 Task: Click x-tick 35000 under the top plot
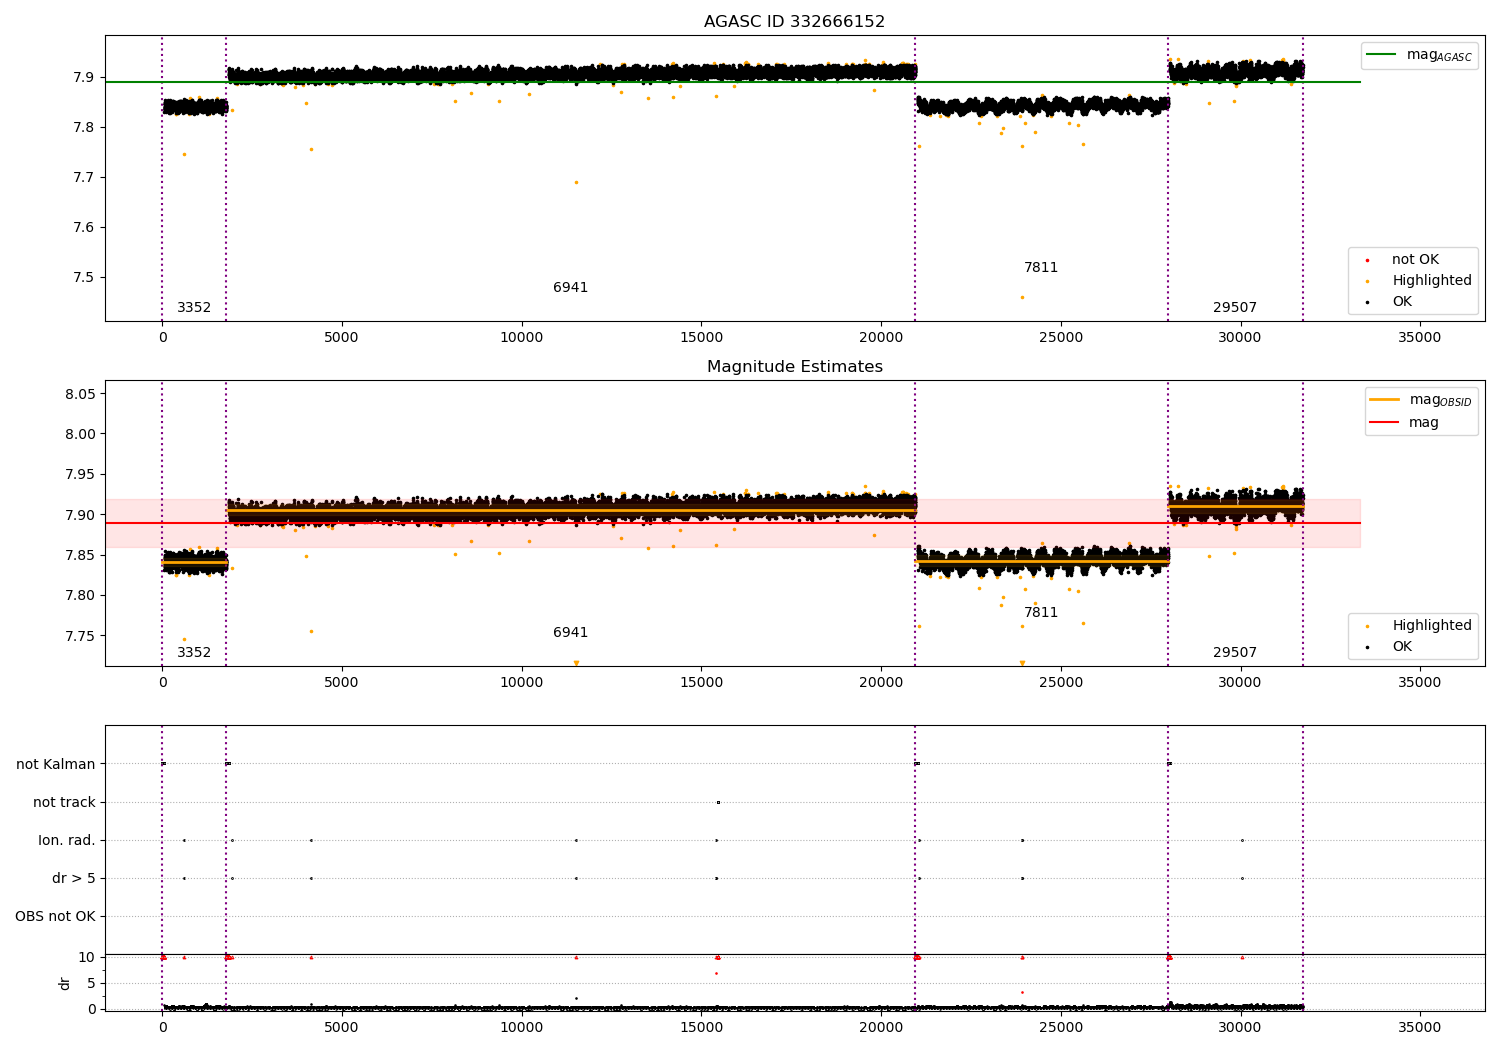(x=1419, y=338)
